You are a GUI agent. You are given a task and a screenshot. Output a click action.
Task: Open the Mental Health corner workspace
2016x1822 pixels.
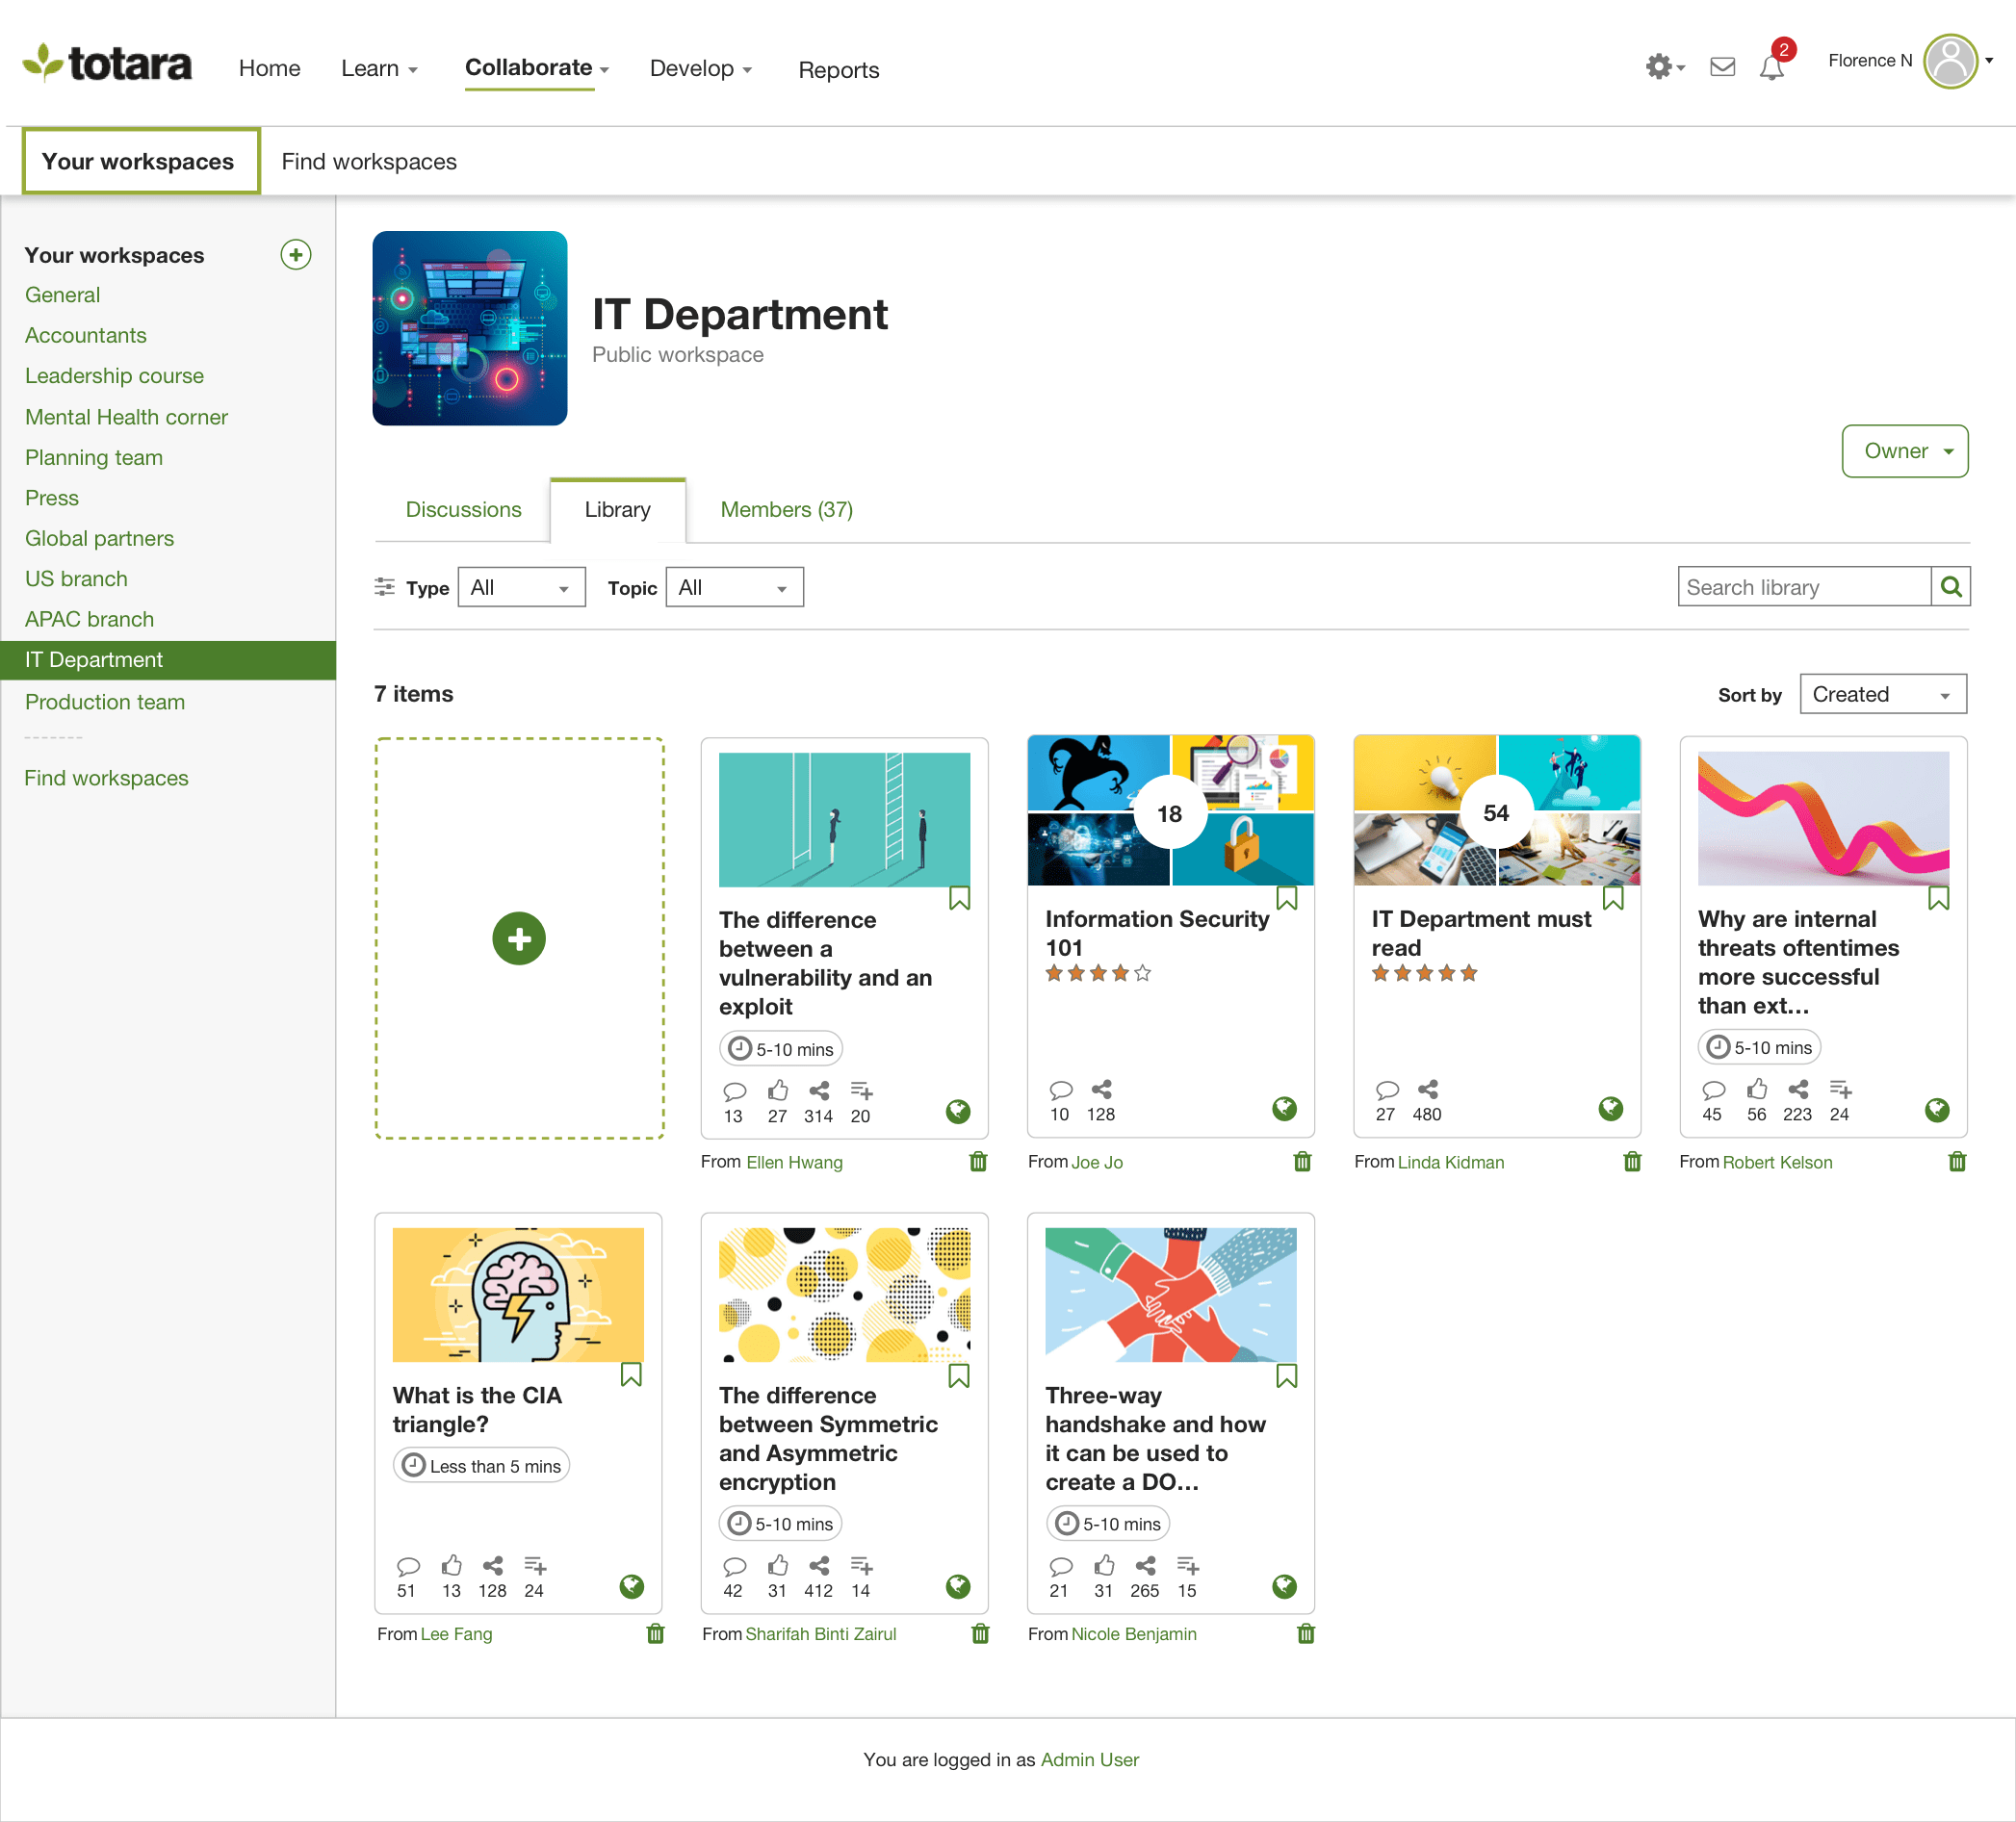click(x=126, y=417)
